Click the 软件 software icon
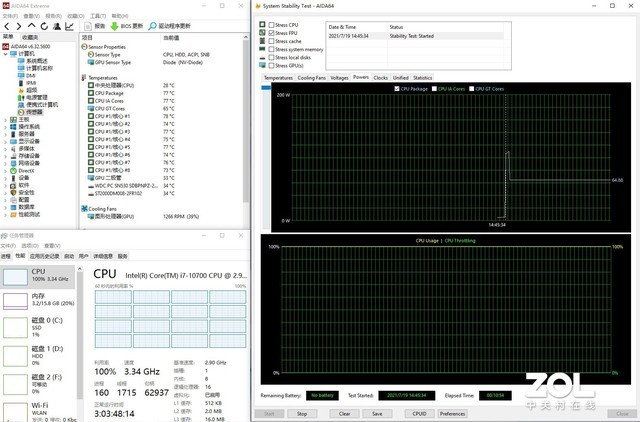Screen dimensions: 640x422 (x=13, y=185)
